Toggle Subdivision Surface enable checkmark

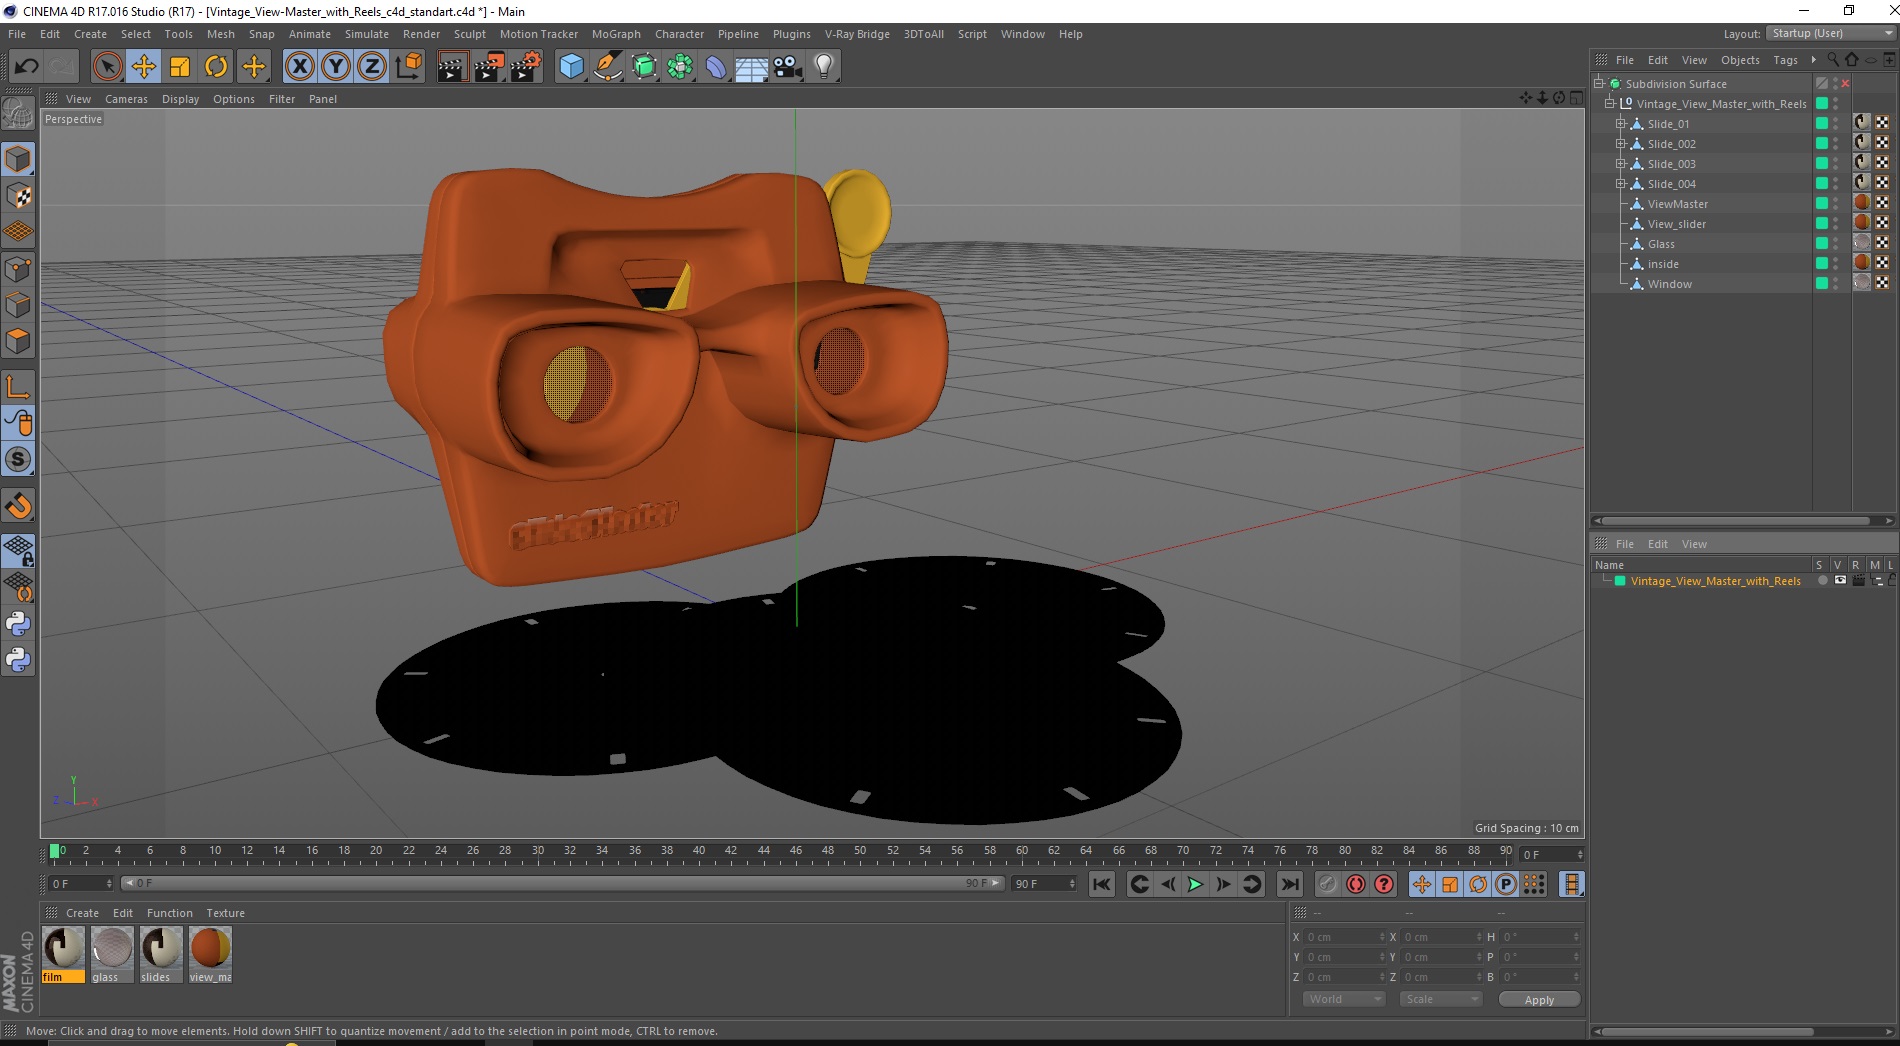(x=1846, y=84)
